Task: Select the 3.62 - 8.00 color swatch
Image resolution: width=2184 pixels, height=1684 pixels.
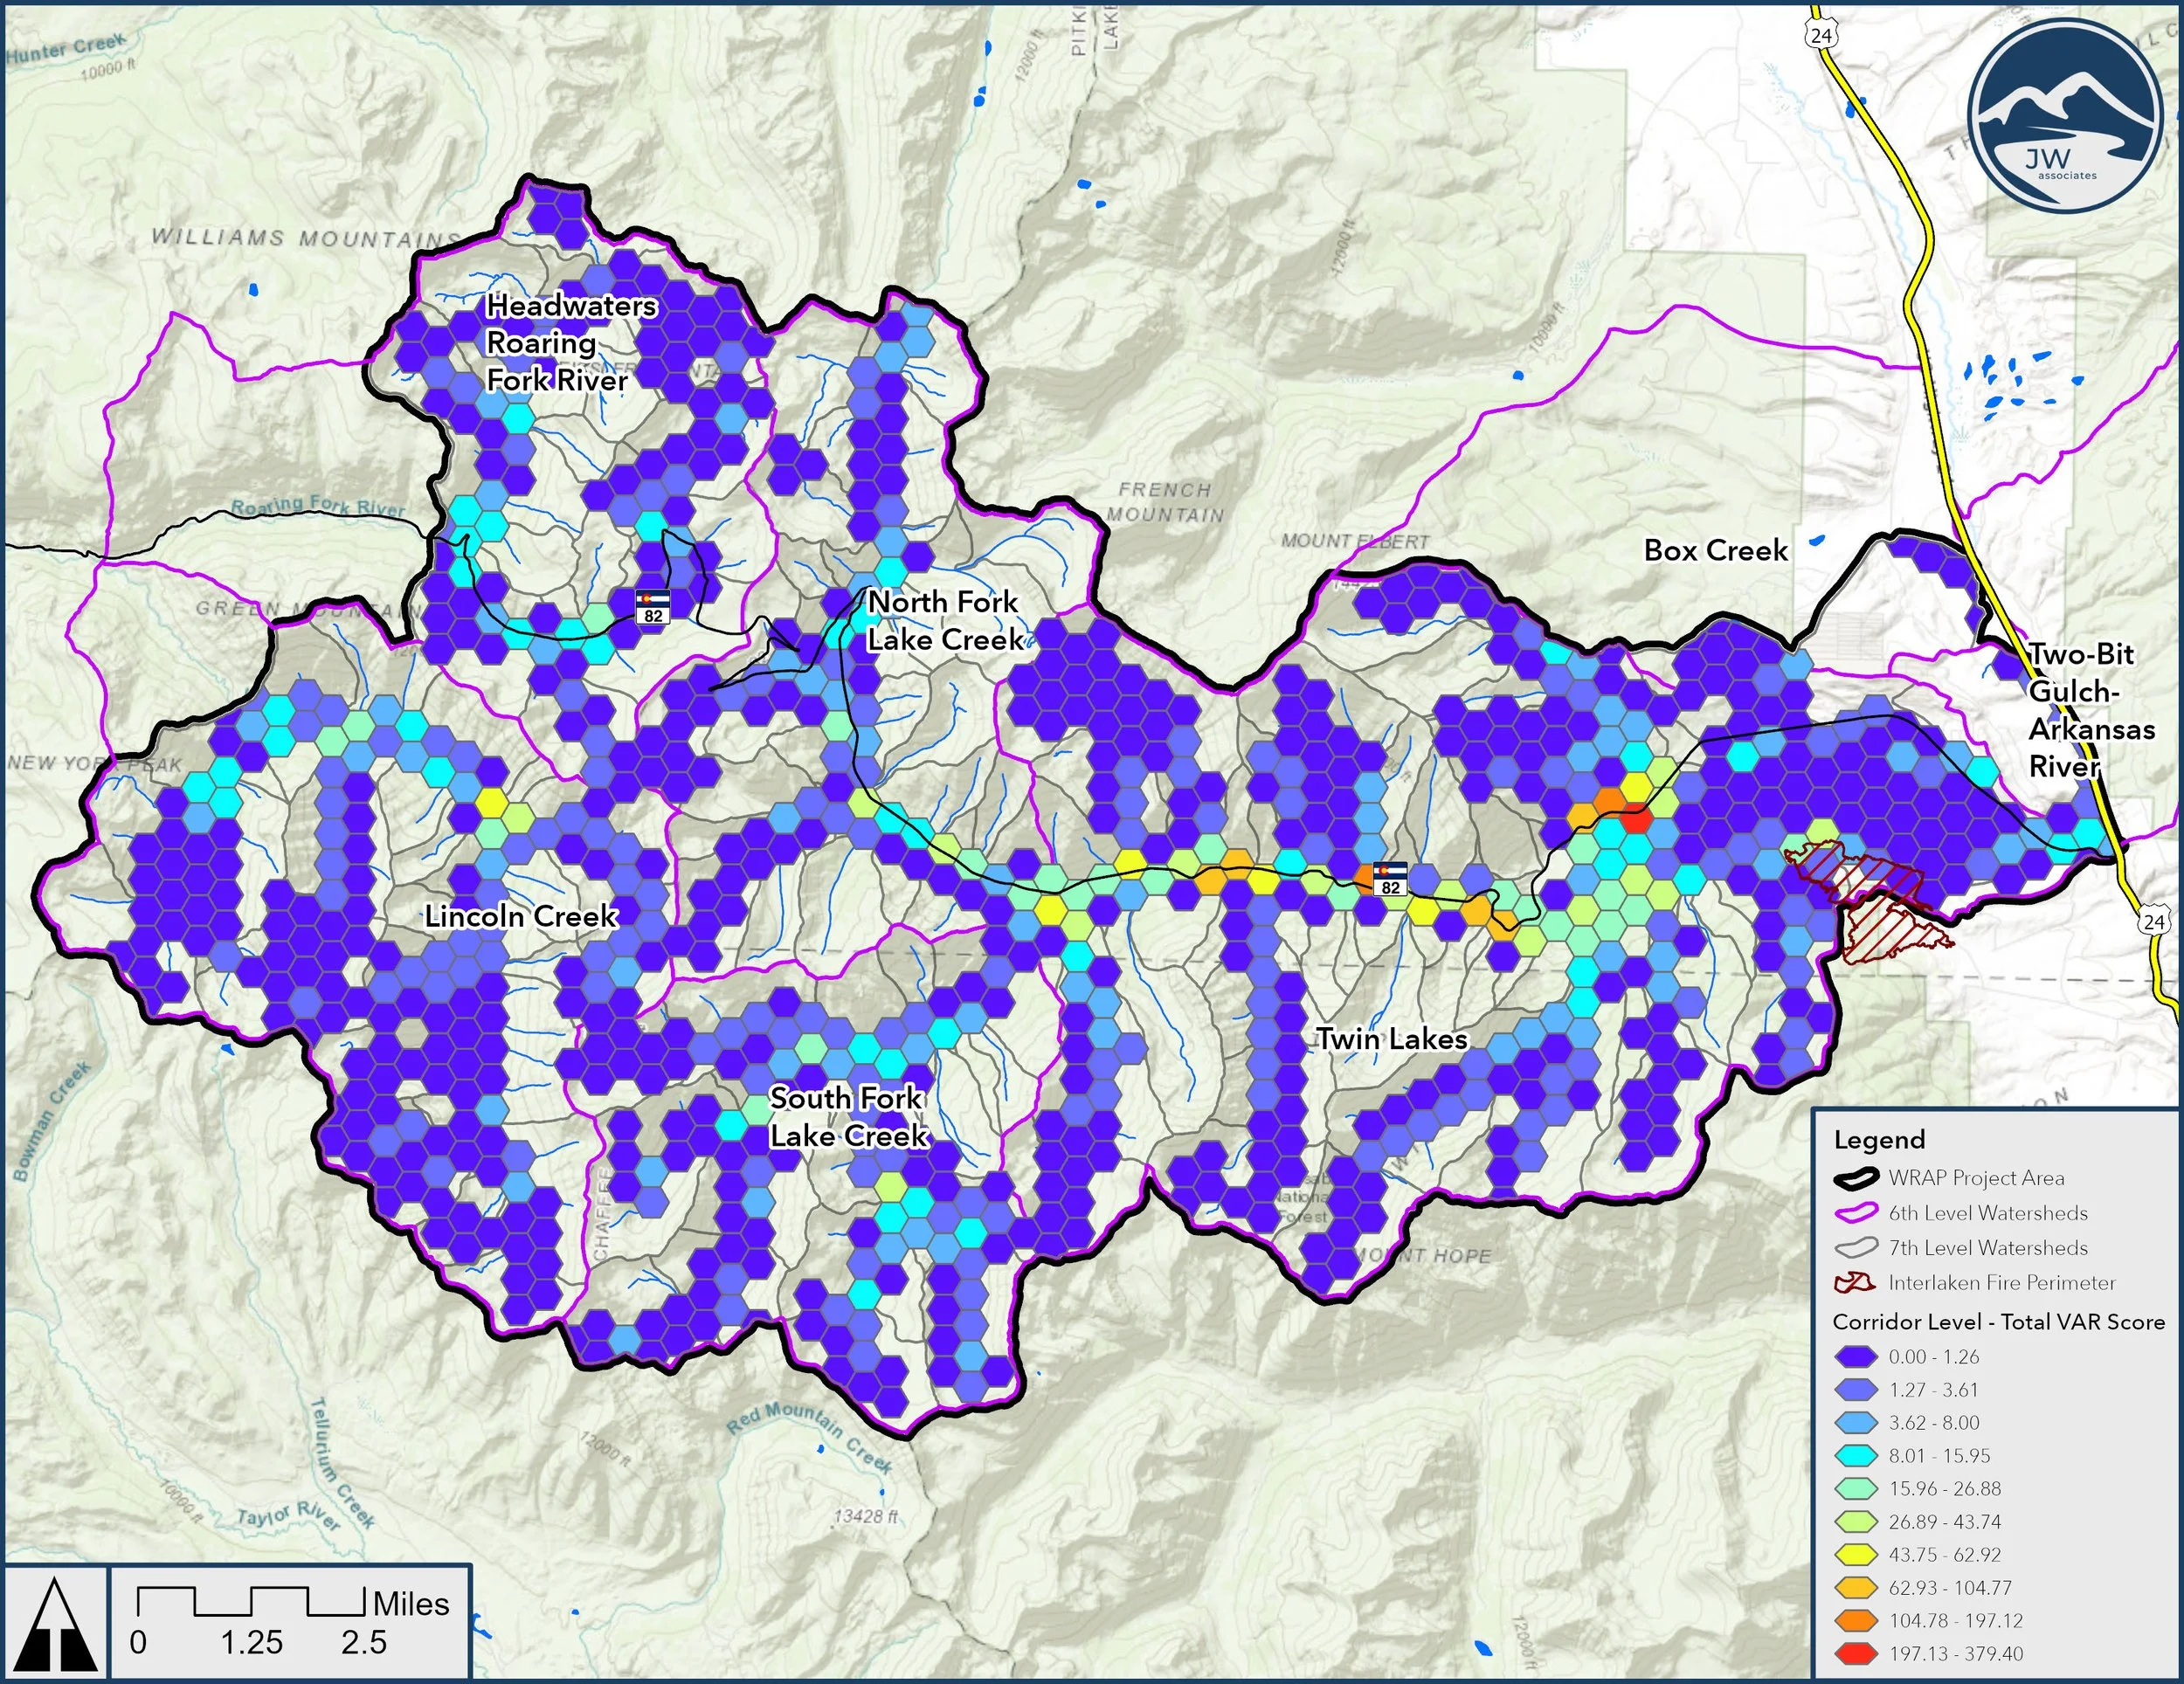Action: pos(1856,1423)
